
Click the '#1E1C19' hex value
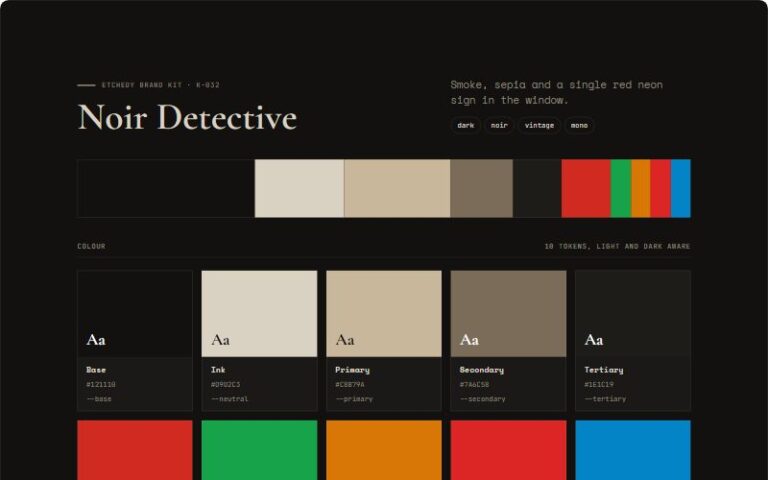[599, 384]
